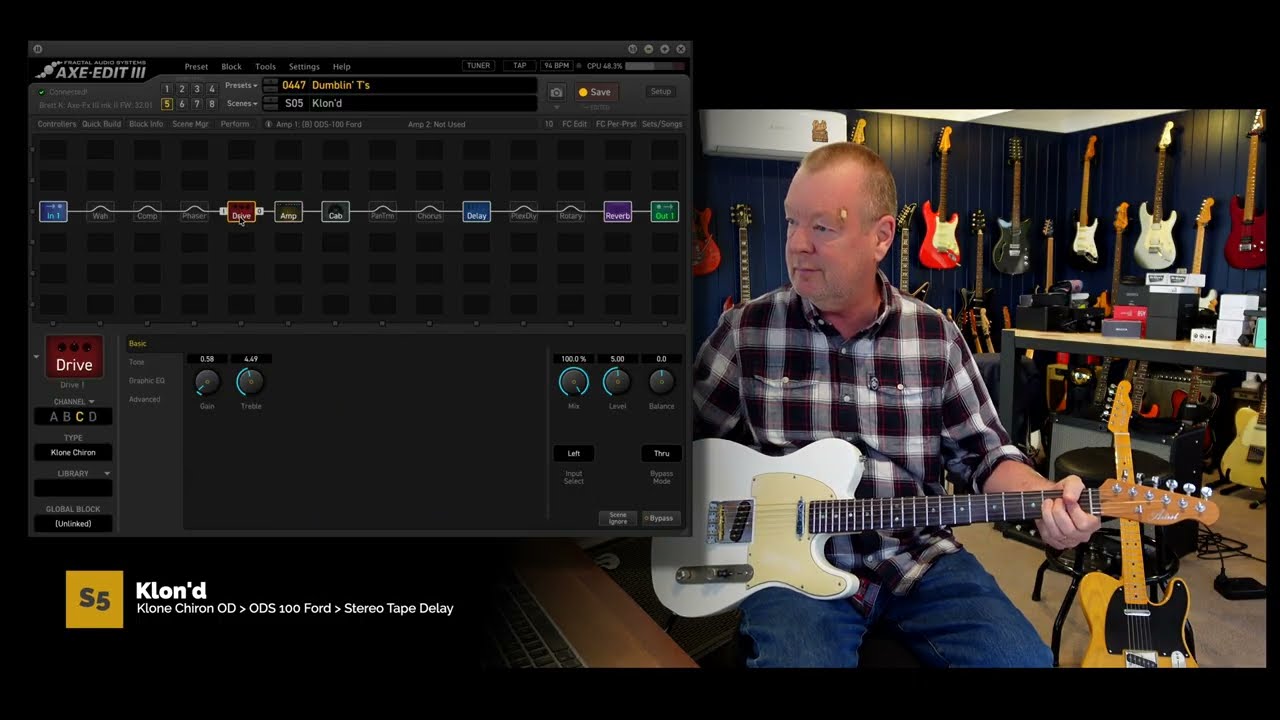Select the Phaser block in grid
This screenshot has height=720, width=1280.
click(194, 212)
